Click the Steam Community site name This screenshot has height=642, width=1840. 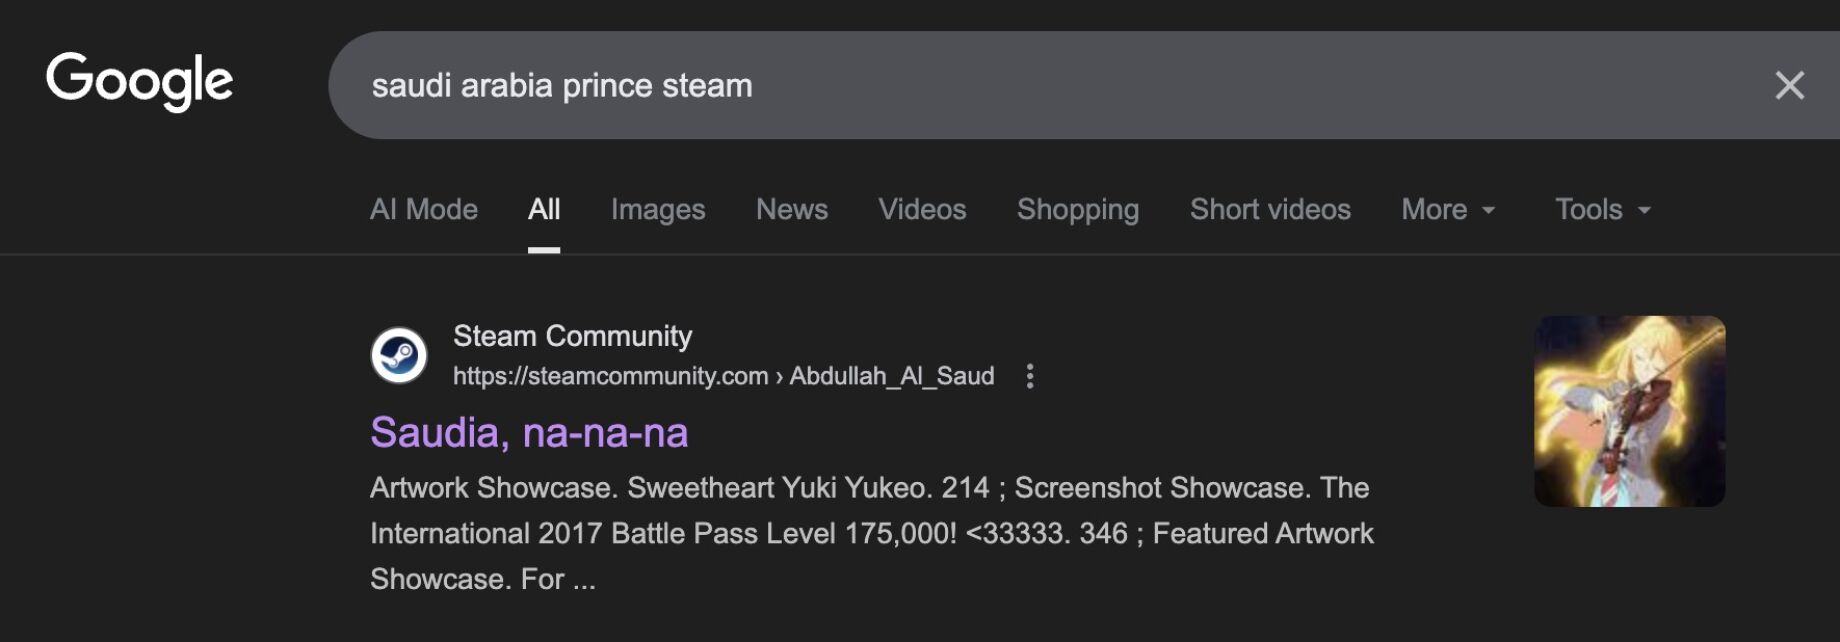pos(572,336)
